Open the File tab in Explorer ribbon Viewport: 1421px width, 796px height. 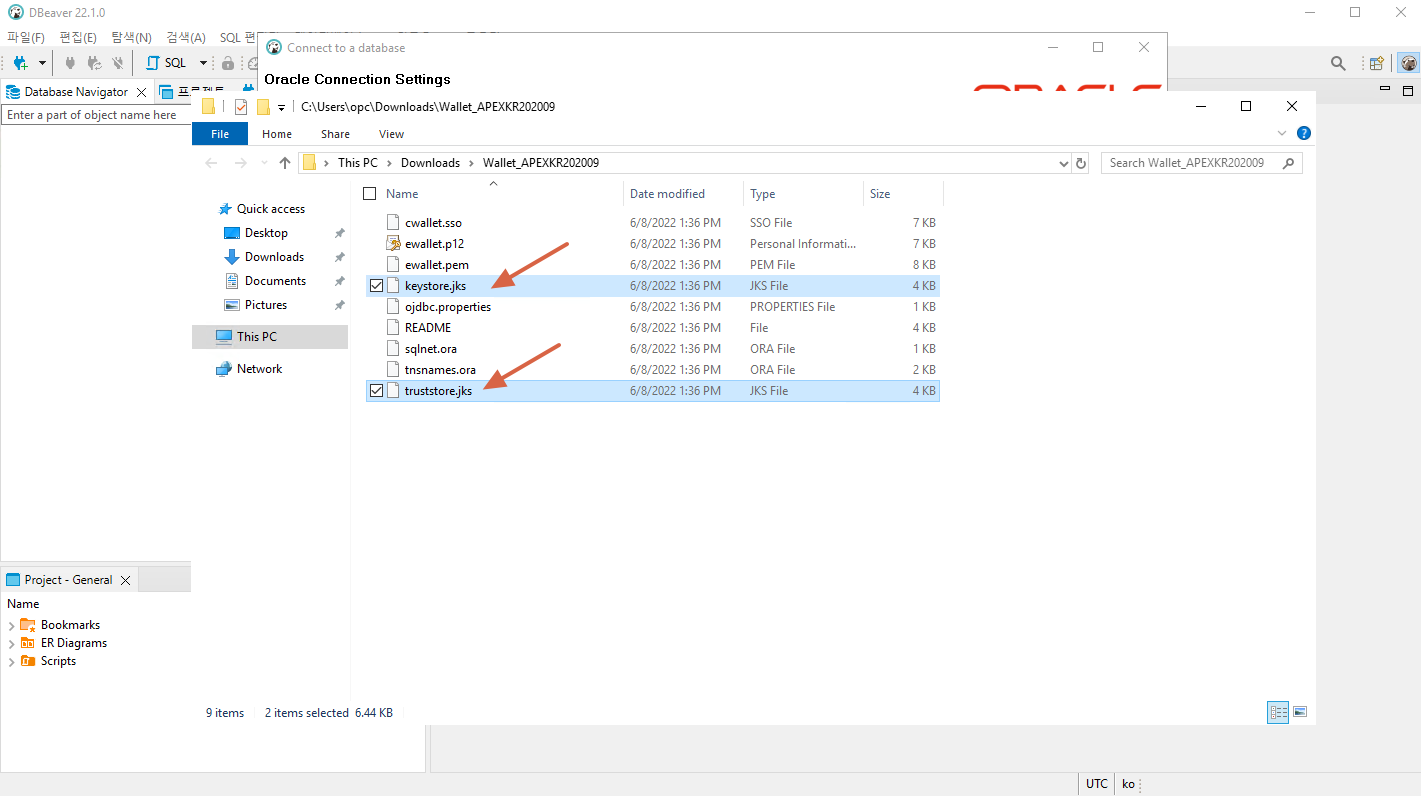220,134
